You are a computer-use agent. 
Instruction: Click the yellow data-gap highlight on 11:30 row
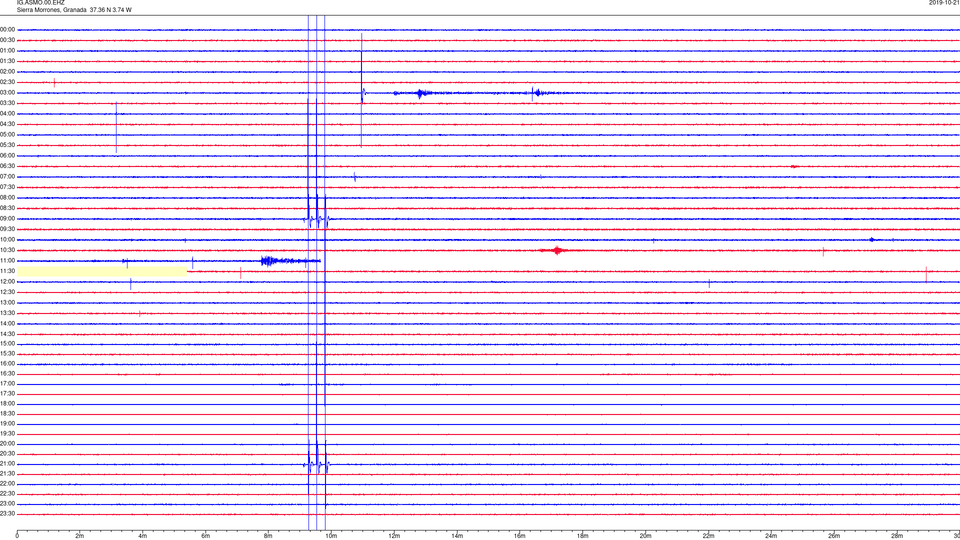[102, 271]
